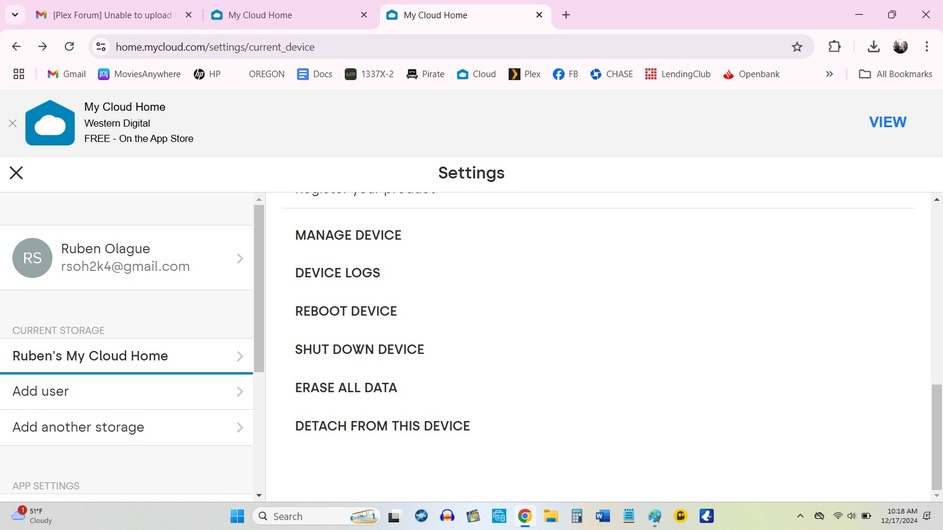943x530 pixels.
Task: Select ERASE ALL DATA
Action: 346,388
